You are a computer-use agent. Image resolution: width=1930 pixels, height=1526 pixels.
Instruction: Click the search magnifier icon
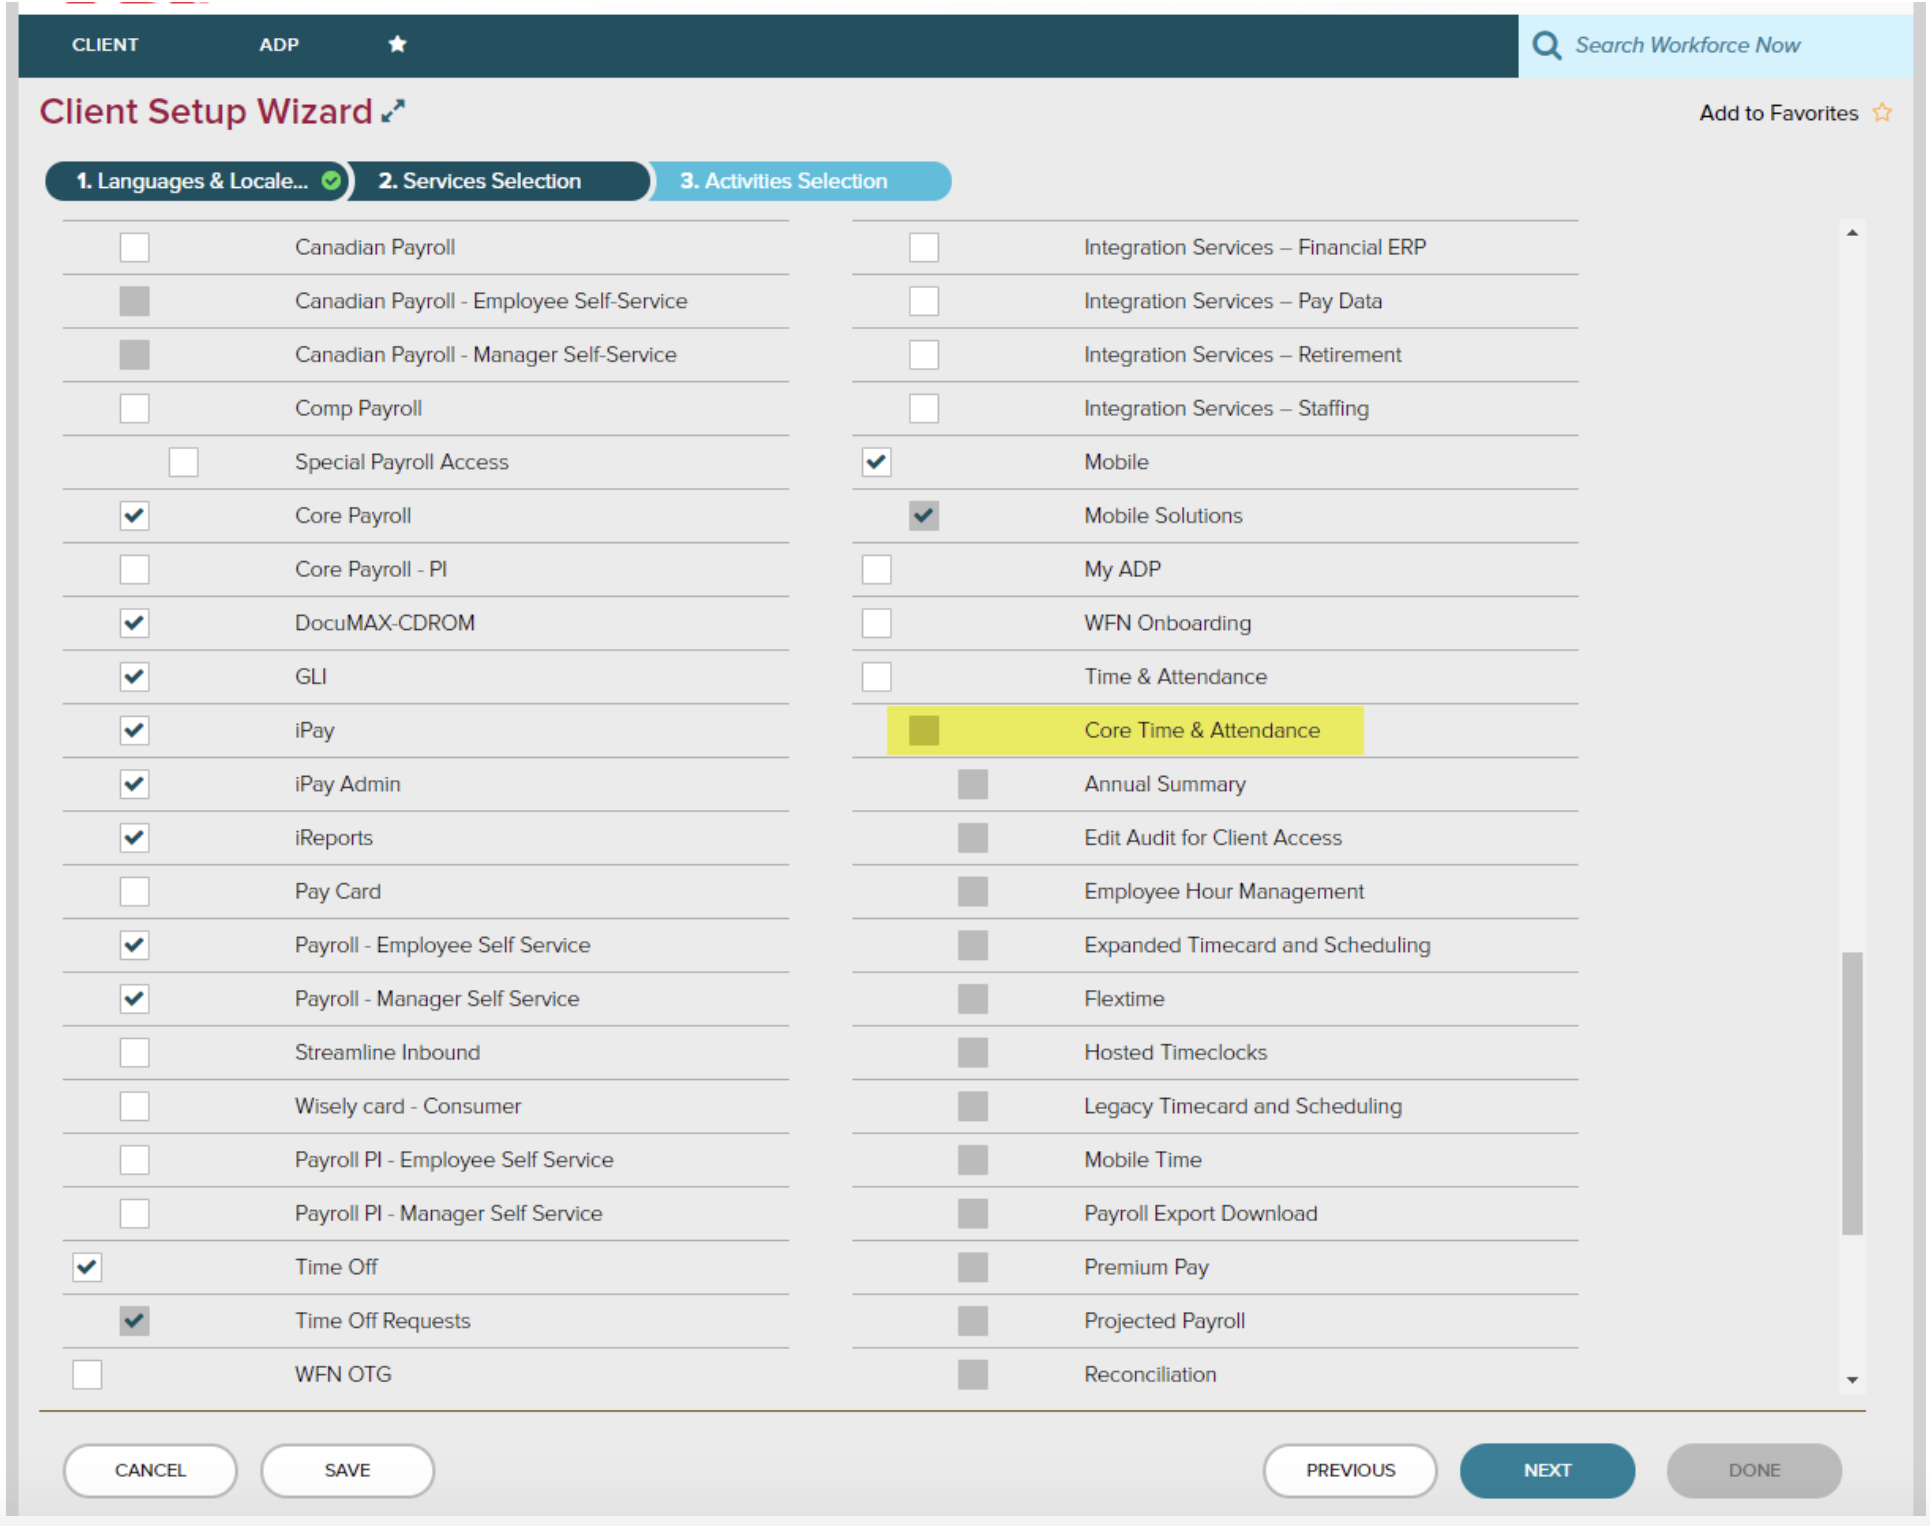[x=1546, y=45]
